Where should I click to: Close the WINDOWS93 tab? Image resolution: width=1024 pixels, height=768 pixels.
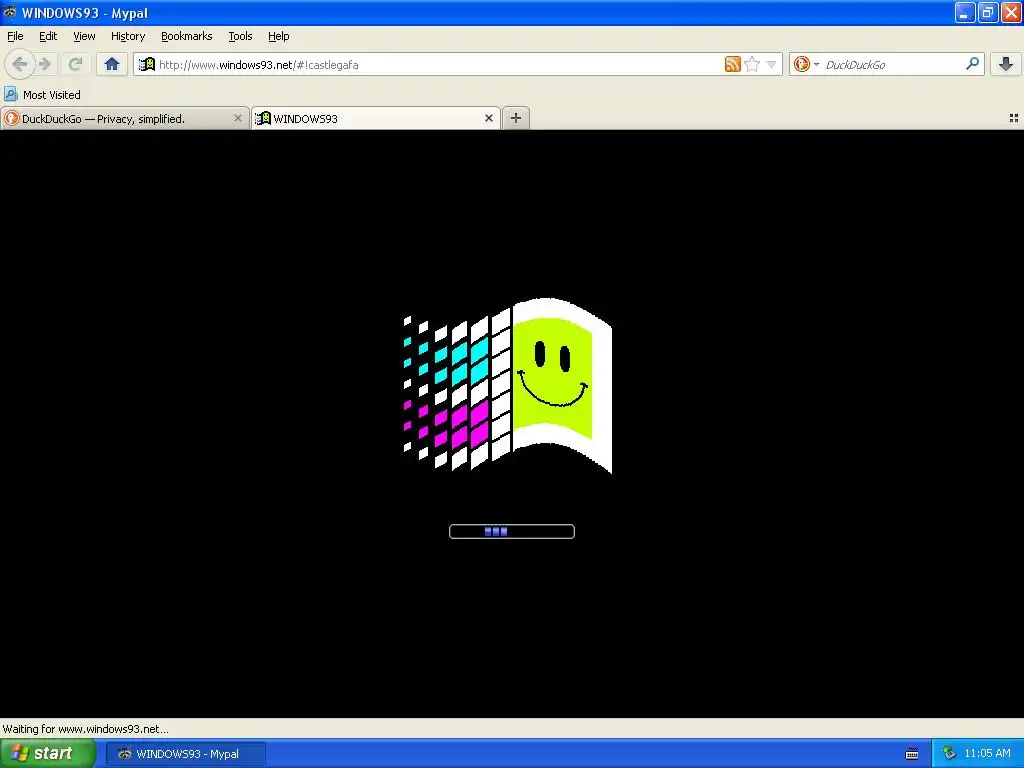(x=488, y=118)
